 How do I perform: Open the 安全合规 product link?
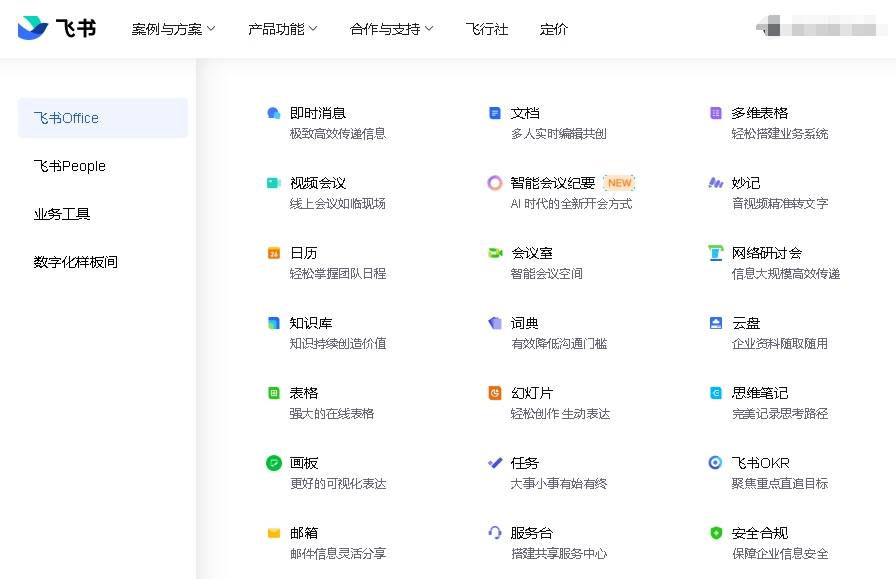click(x=759, y=533)
